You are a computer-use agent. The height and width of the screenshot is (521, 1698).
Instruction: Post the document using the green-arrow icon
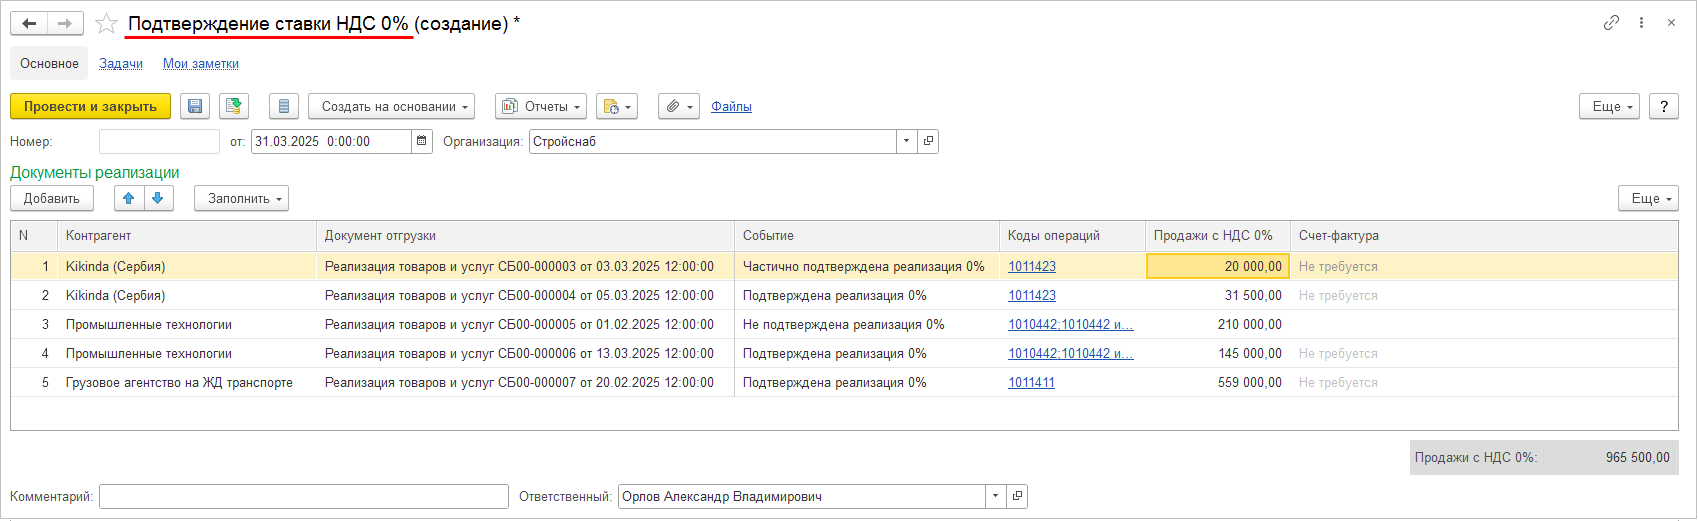tap(234, 106)
